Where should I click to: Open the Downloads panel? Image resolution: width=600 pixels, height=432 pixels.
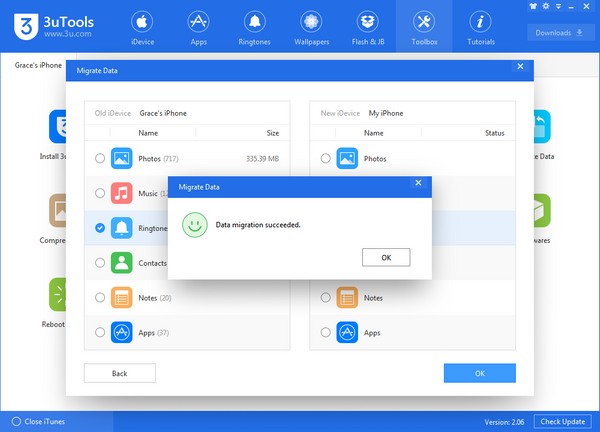(x=560, y=32)
